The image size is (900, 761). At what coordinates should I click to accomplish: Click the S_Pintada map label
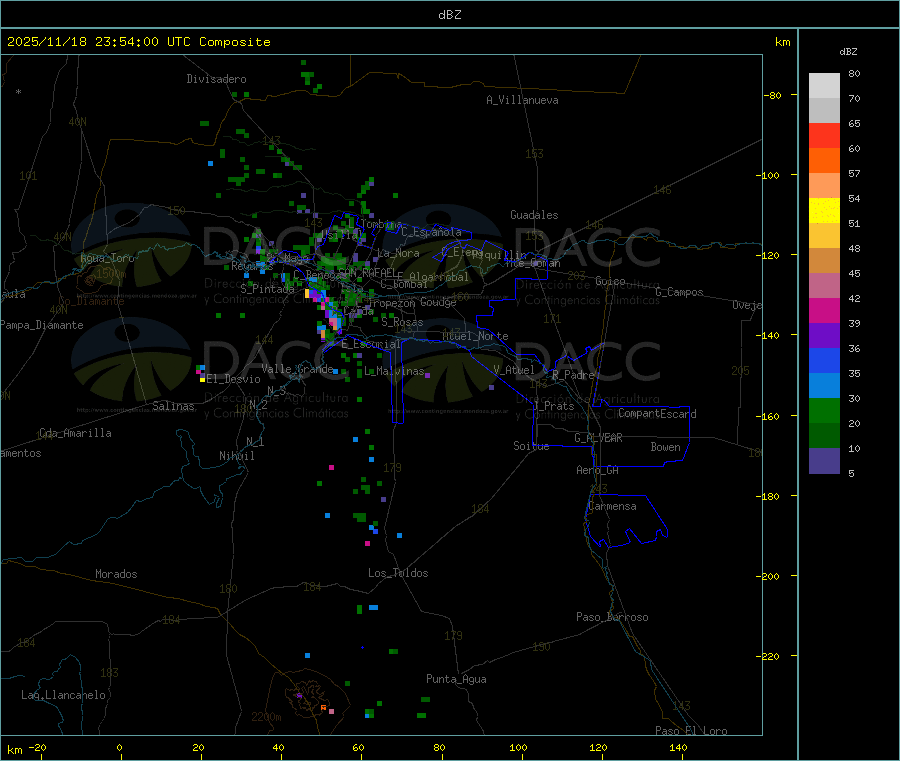267,289
